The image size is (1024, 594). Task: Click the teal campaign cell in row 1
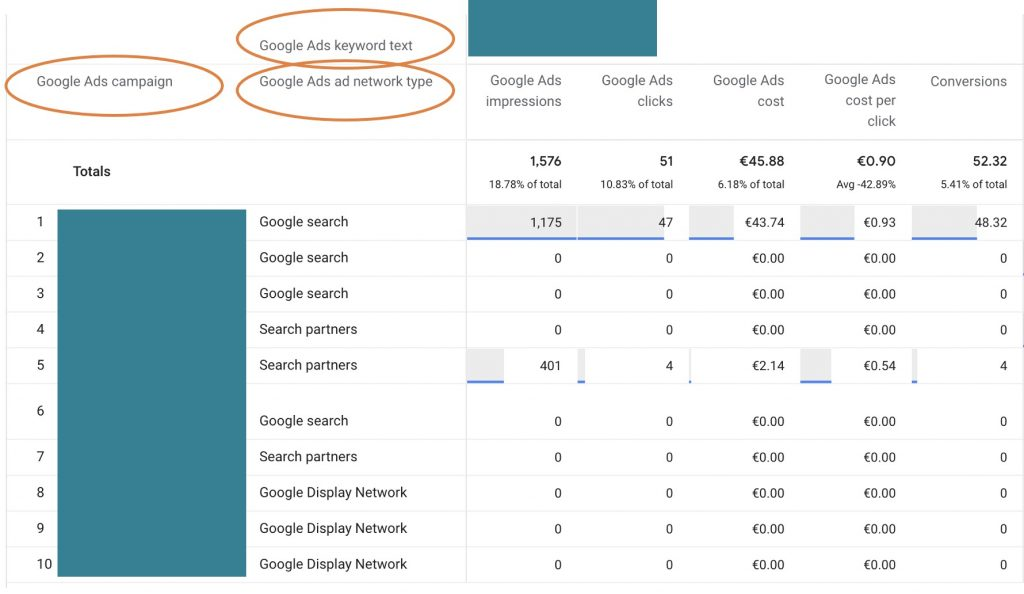(x=151, y=222)
